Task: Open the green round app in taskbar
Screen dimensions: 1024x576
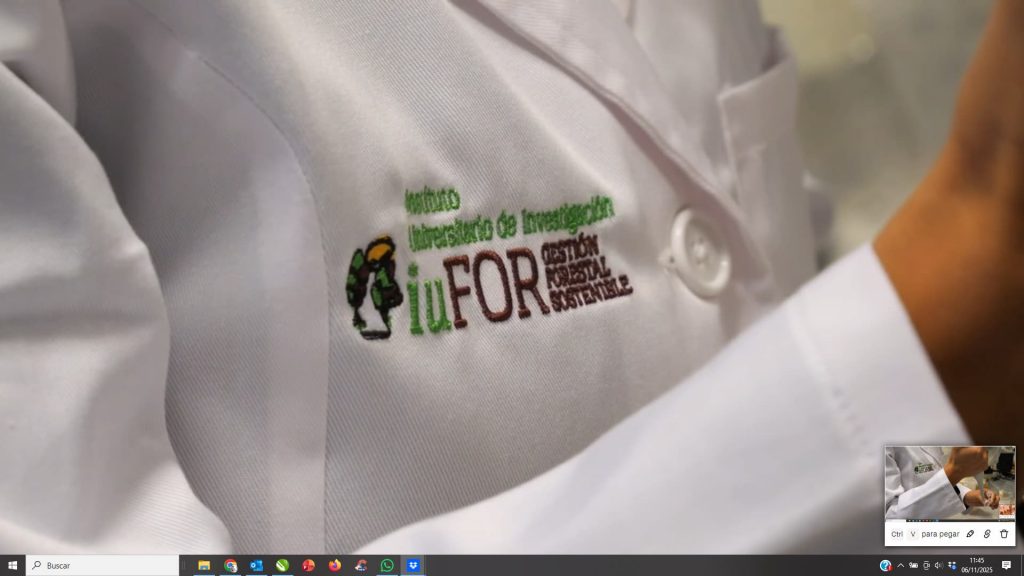Action: [283, 566]
